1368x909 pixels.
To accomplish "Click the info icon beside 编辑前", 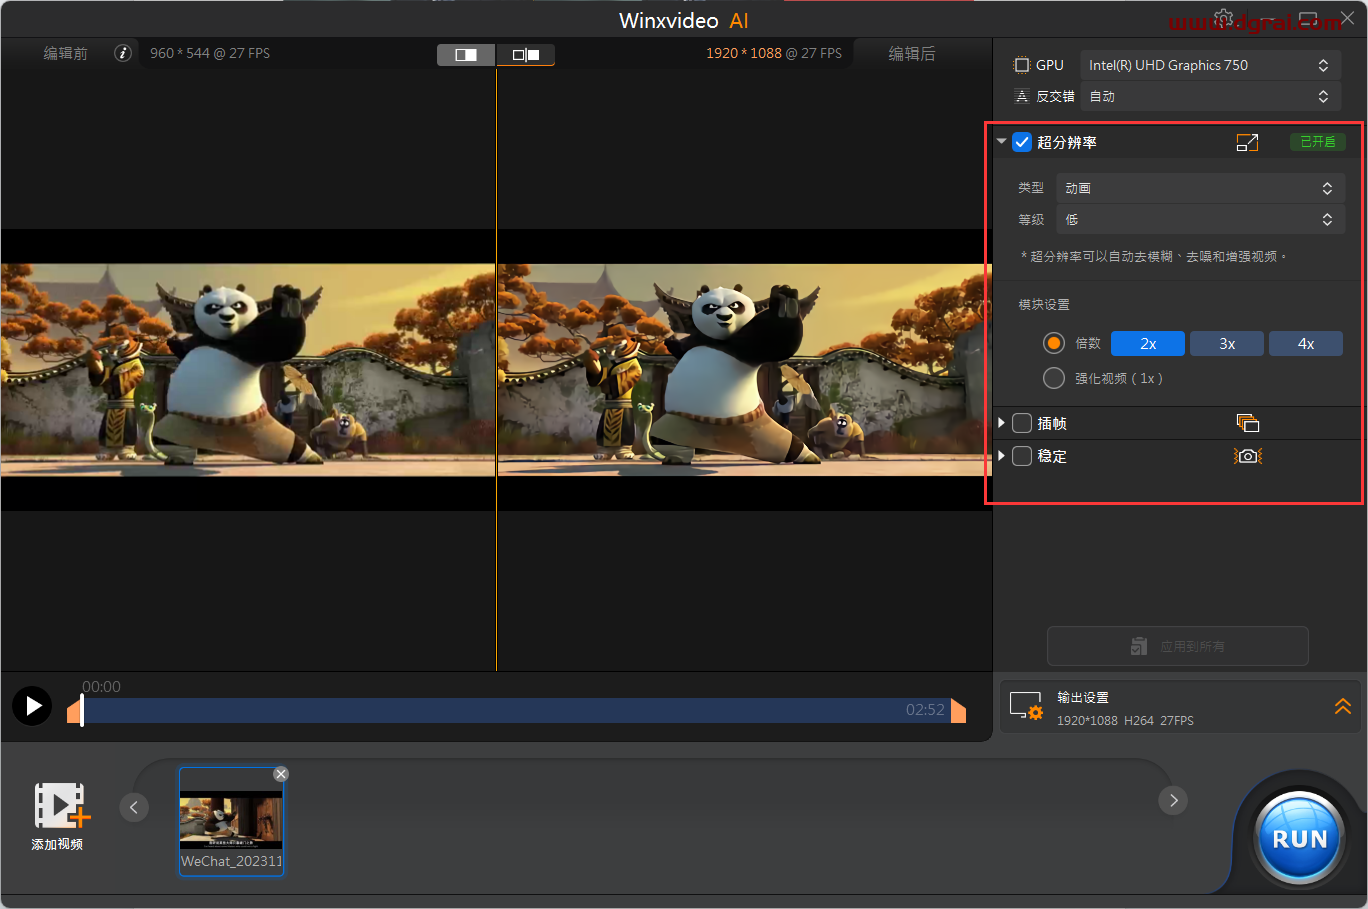I will click(x=122, y=53).
